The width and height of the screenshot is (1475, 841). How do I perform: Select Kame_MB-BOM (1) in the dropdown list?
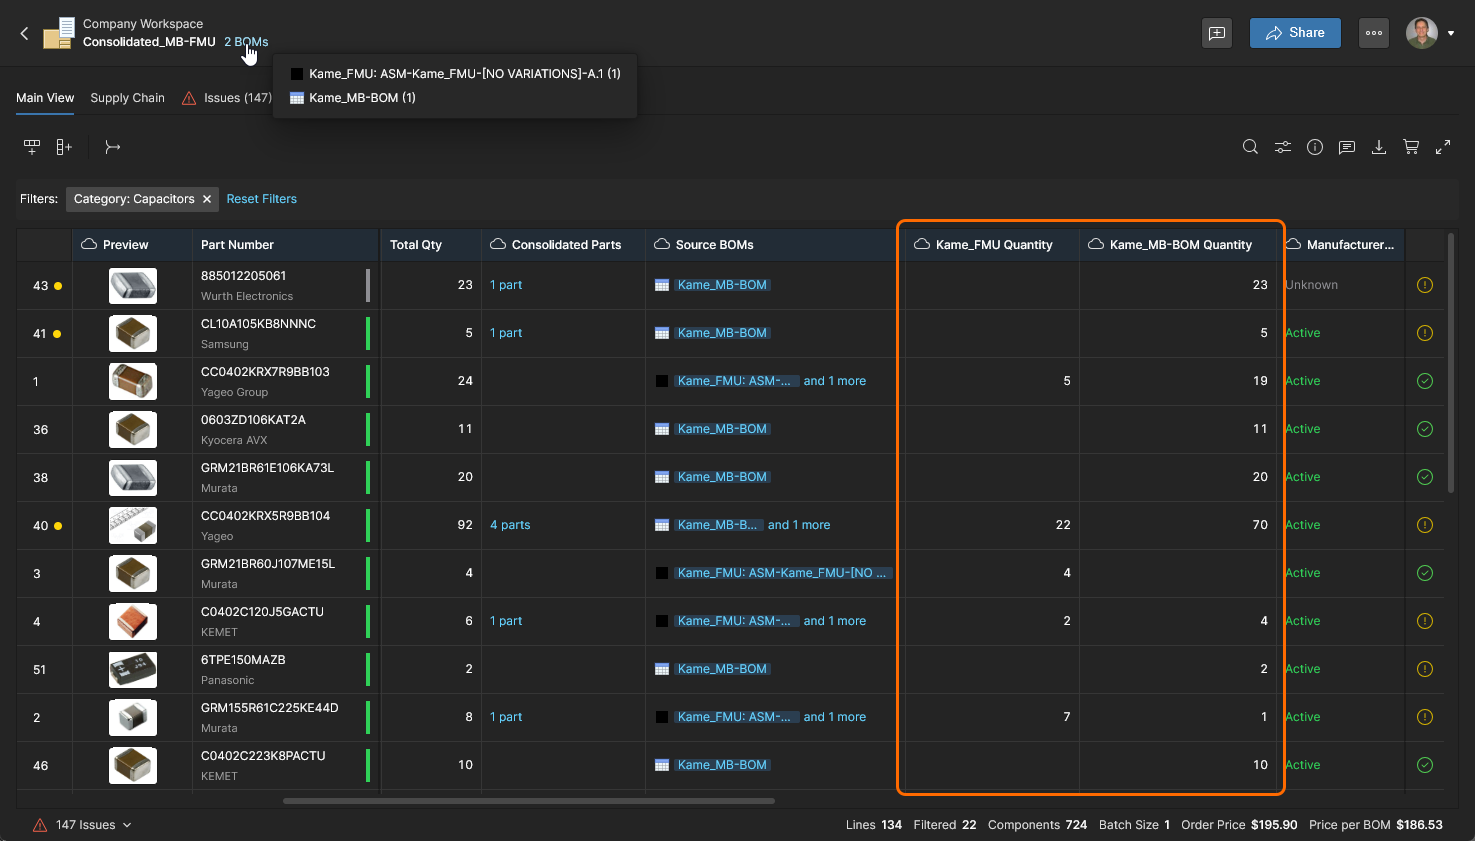click(362, 98)
